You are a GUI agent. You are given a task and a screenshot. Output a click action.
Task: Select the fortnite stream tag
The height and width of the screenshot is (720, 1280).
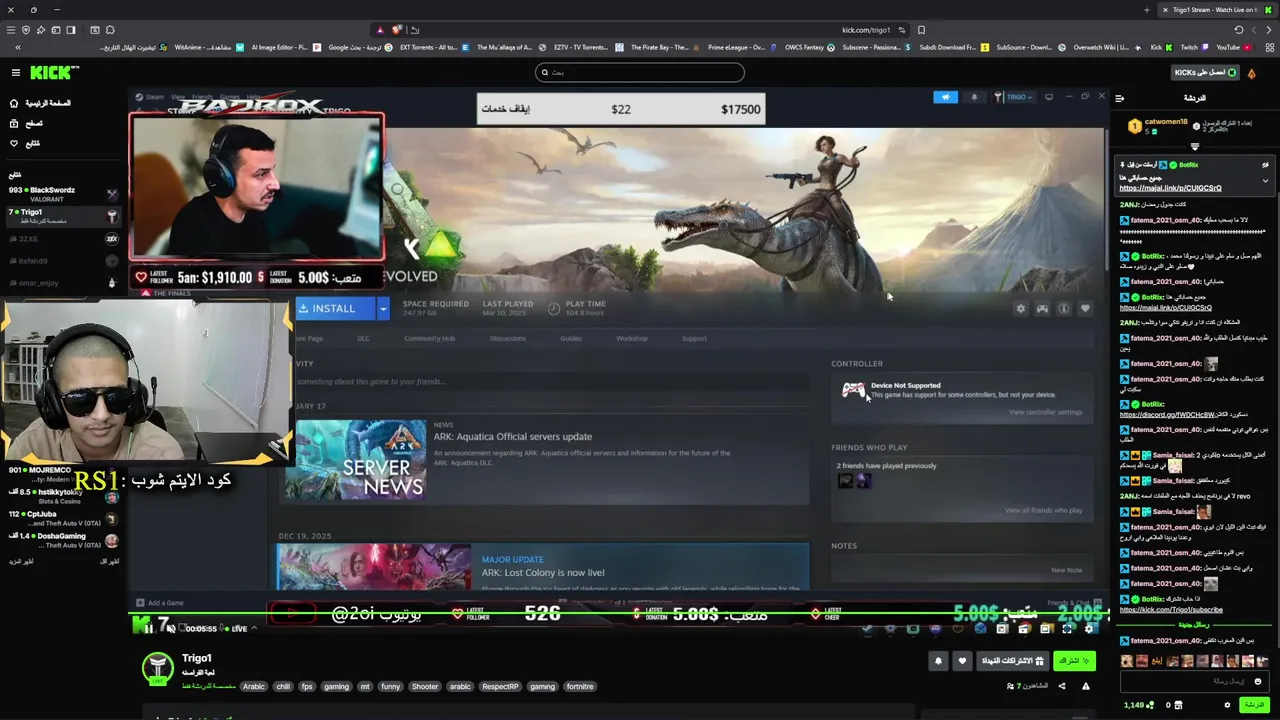pyautogui.click(x=580, y=687)
